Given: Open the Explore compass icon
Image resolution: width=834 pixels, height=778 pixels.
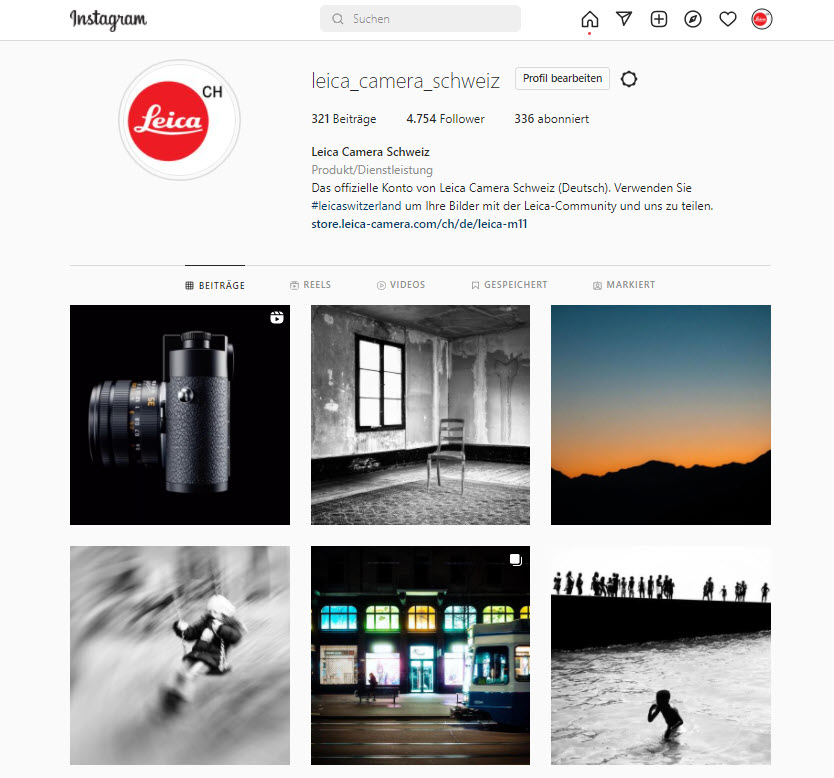Looking at the screenshot, I should 693,19.
